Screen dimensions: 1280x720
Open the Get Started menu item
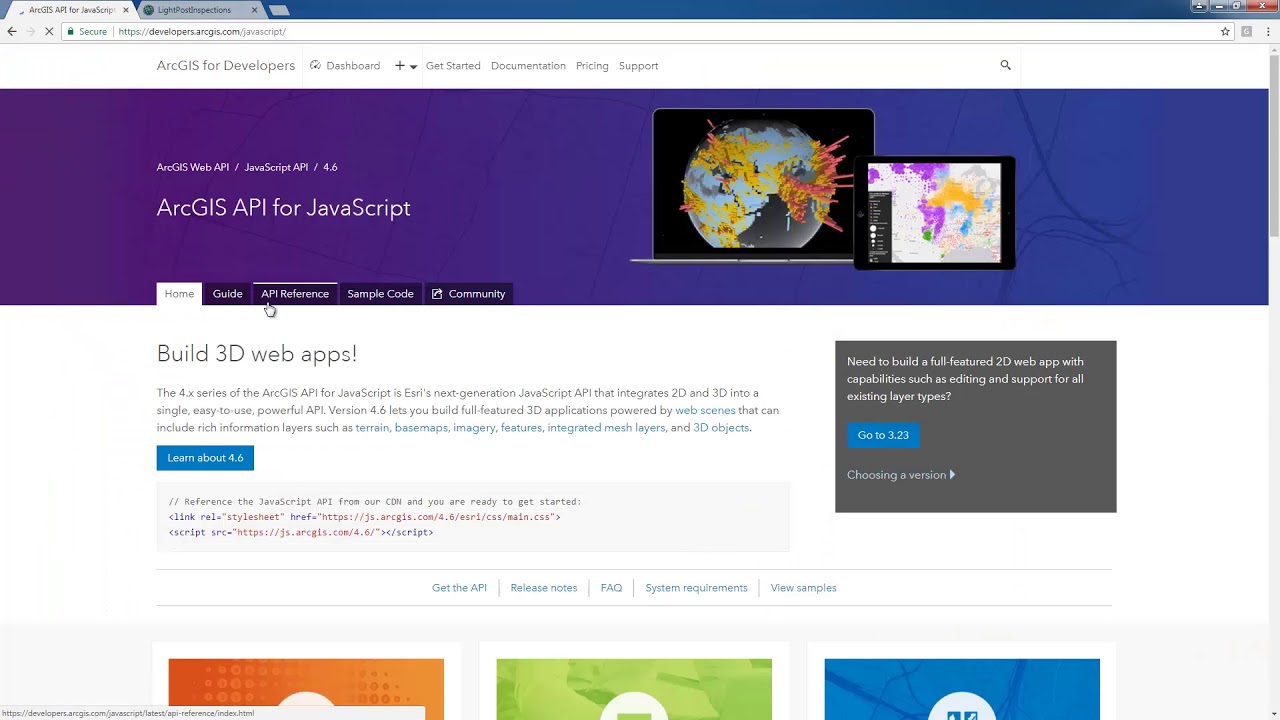click(x=453, y=66)
